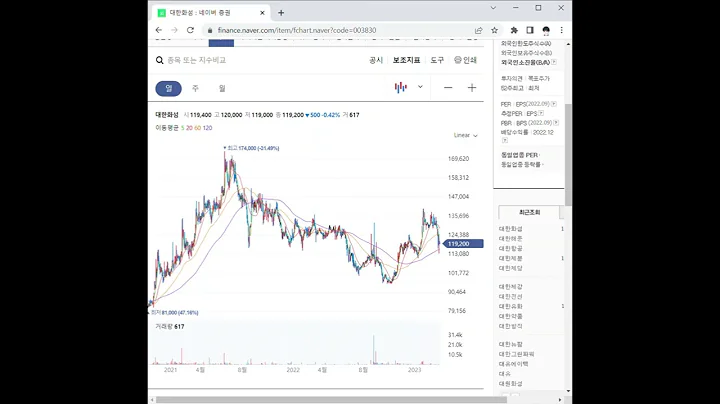Click the page vertical scrollbar thumb
The image size is (720, 404).
pyautogui.click(x=568, y=155)
